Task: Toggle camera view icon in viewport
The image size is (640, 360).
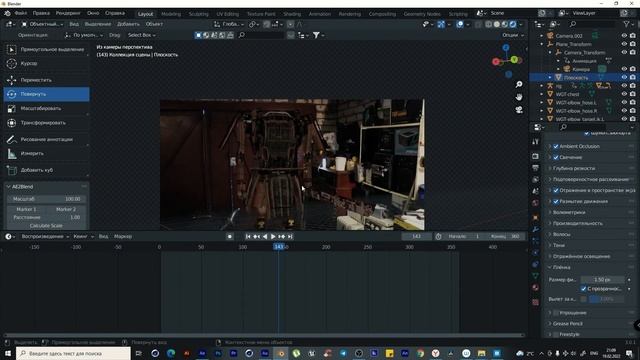Action: (x=519, y=109)
